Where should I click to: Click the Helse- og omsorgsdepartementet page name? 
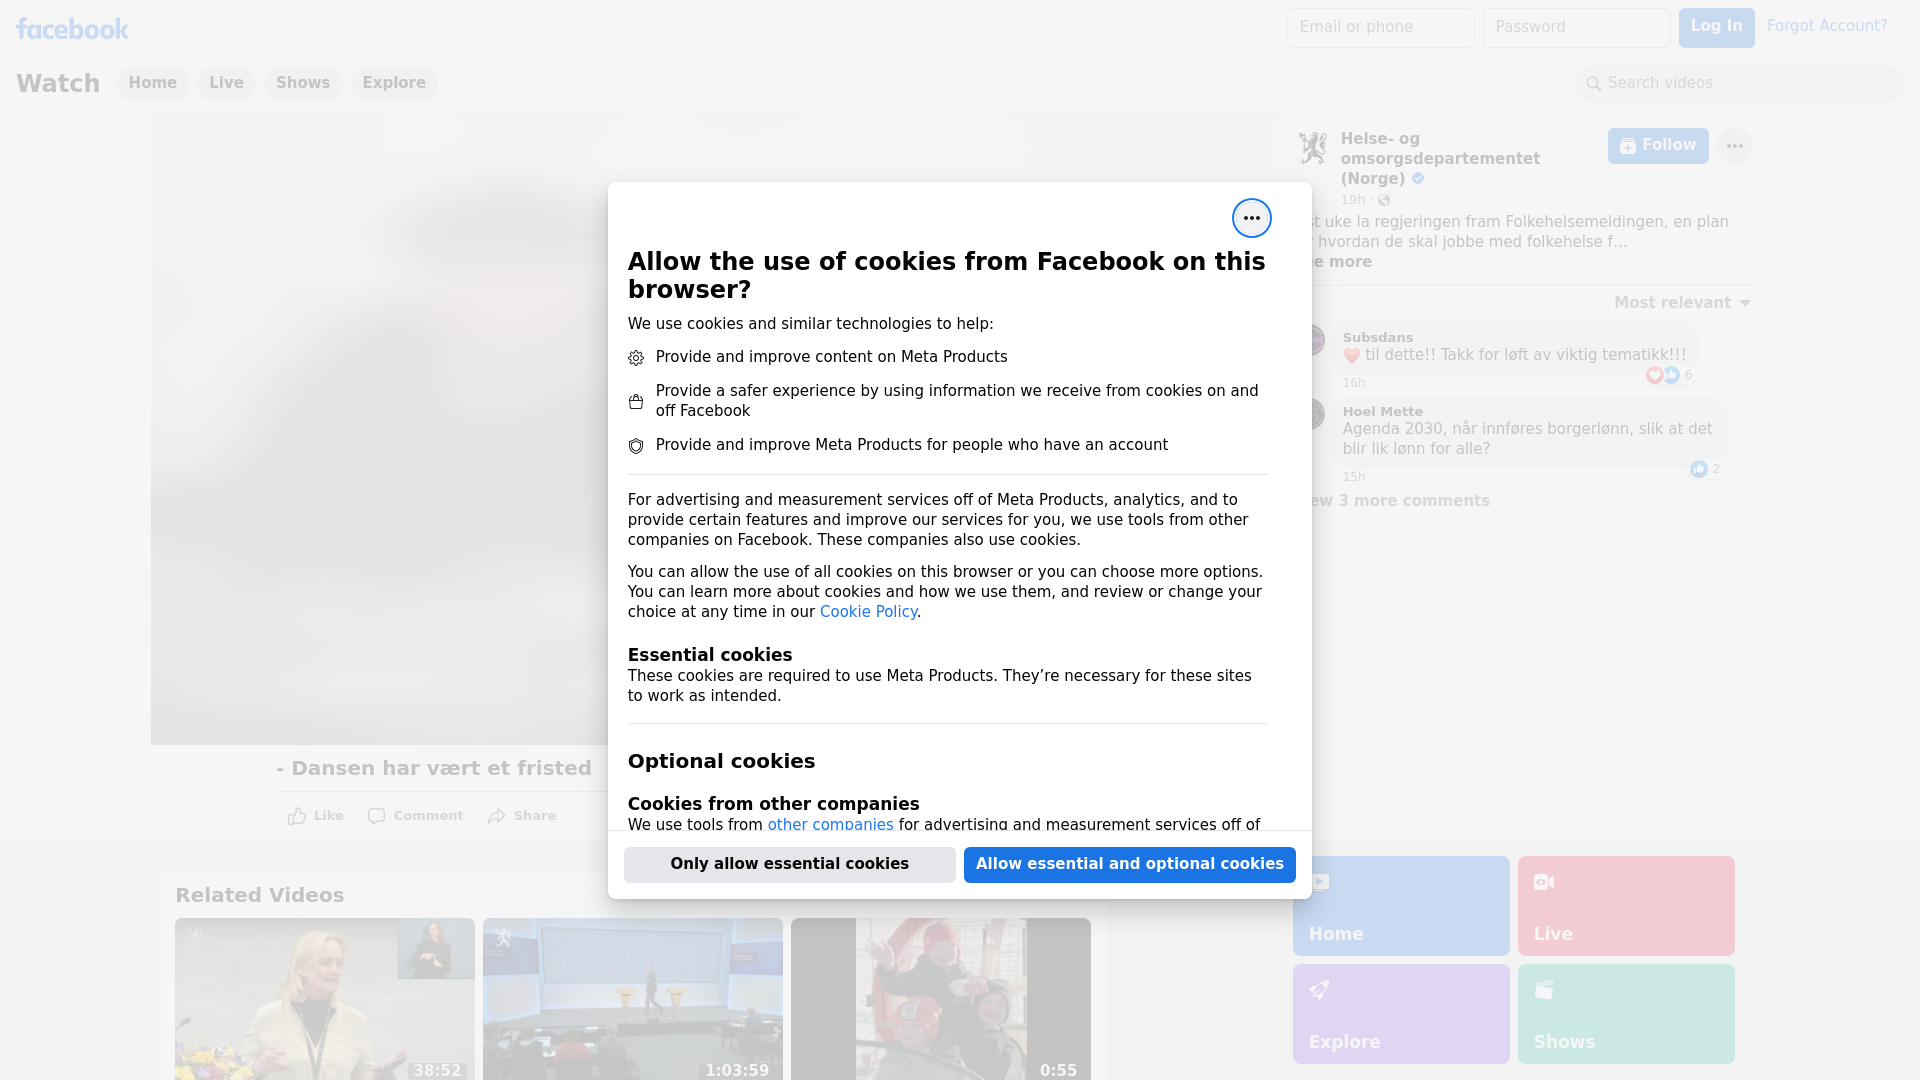click(1440, 159)
